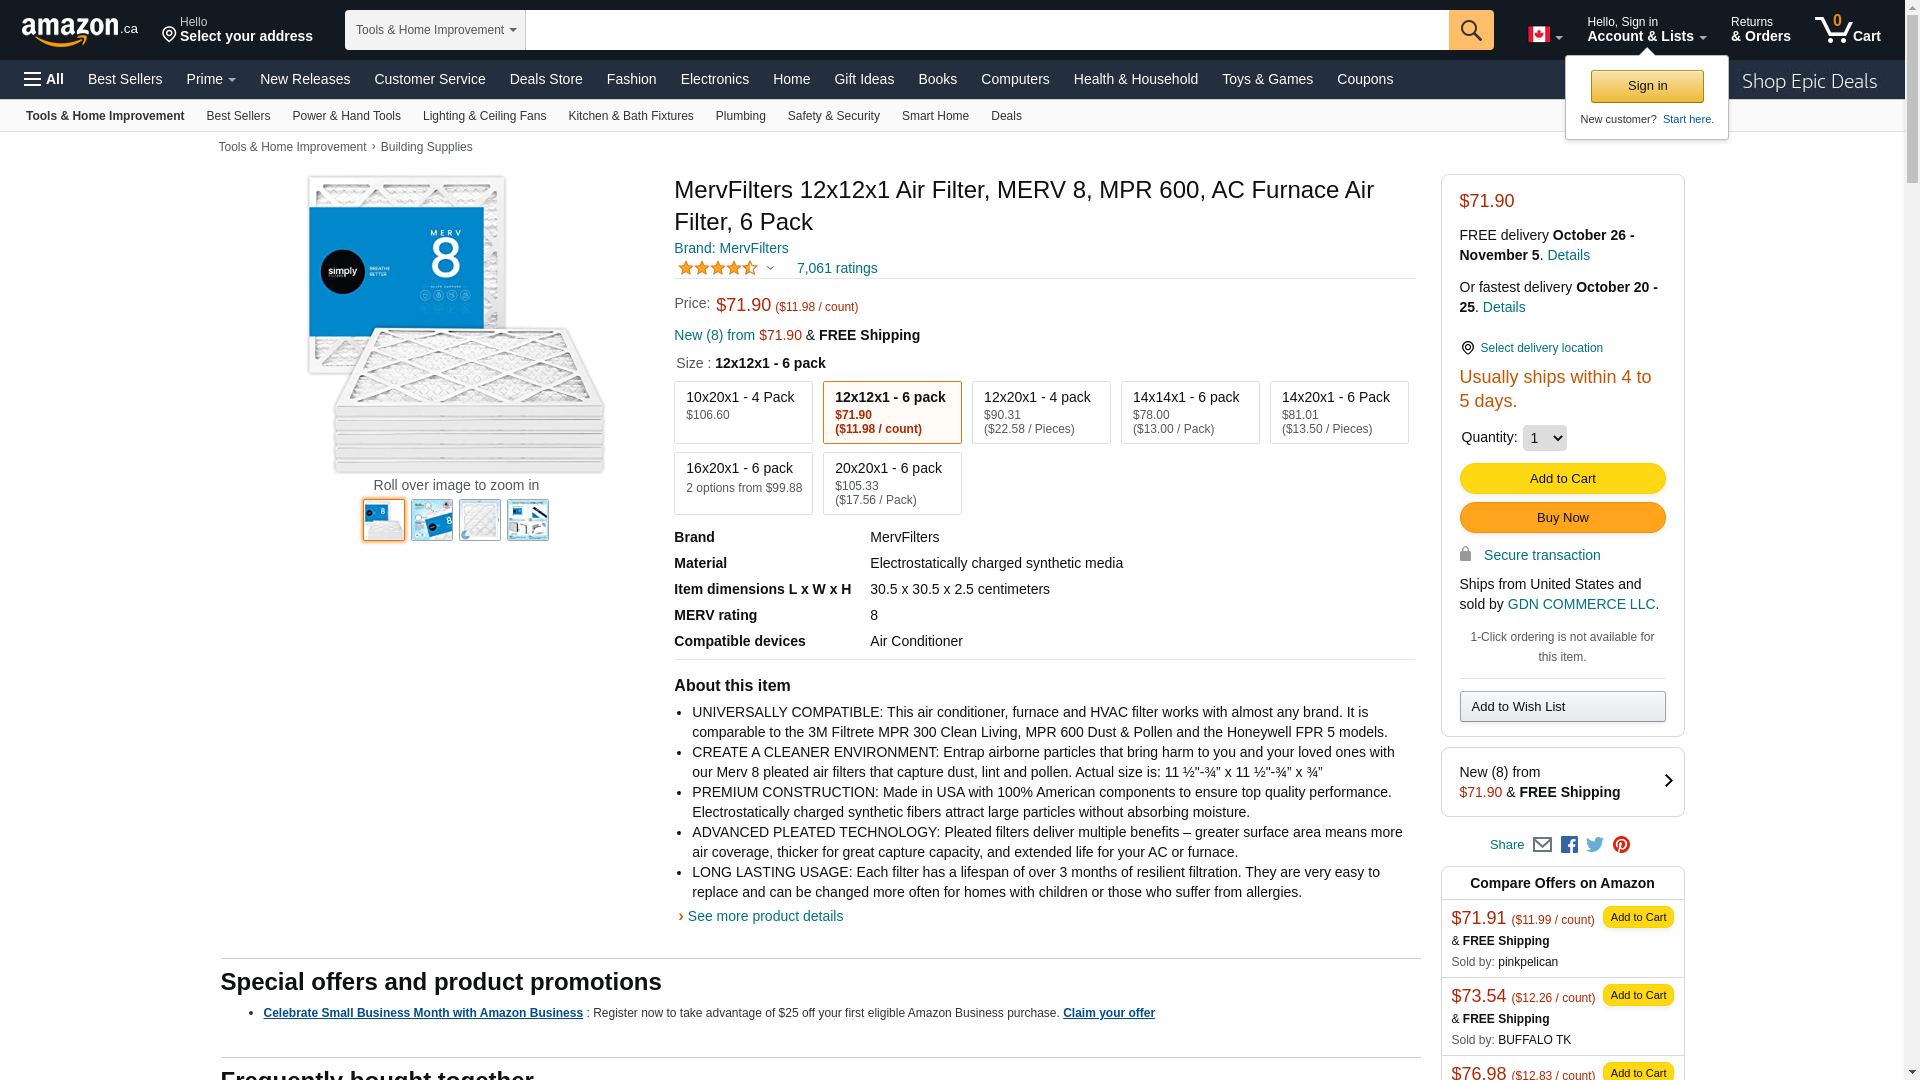Pin product on Pinterest
The image size is (1920, 1080).
pyautogui.click(x=1621, y=845)
